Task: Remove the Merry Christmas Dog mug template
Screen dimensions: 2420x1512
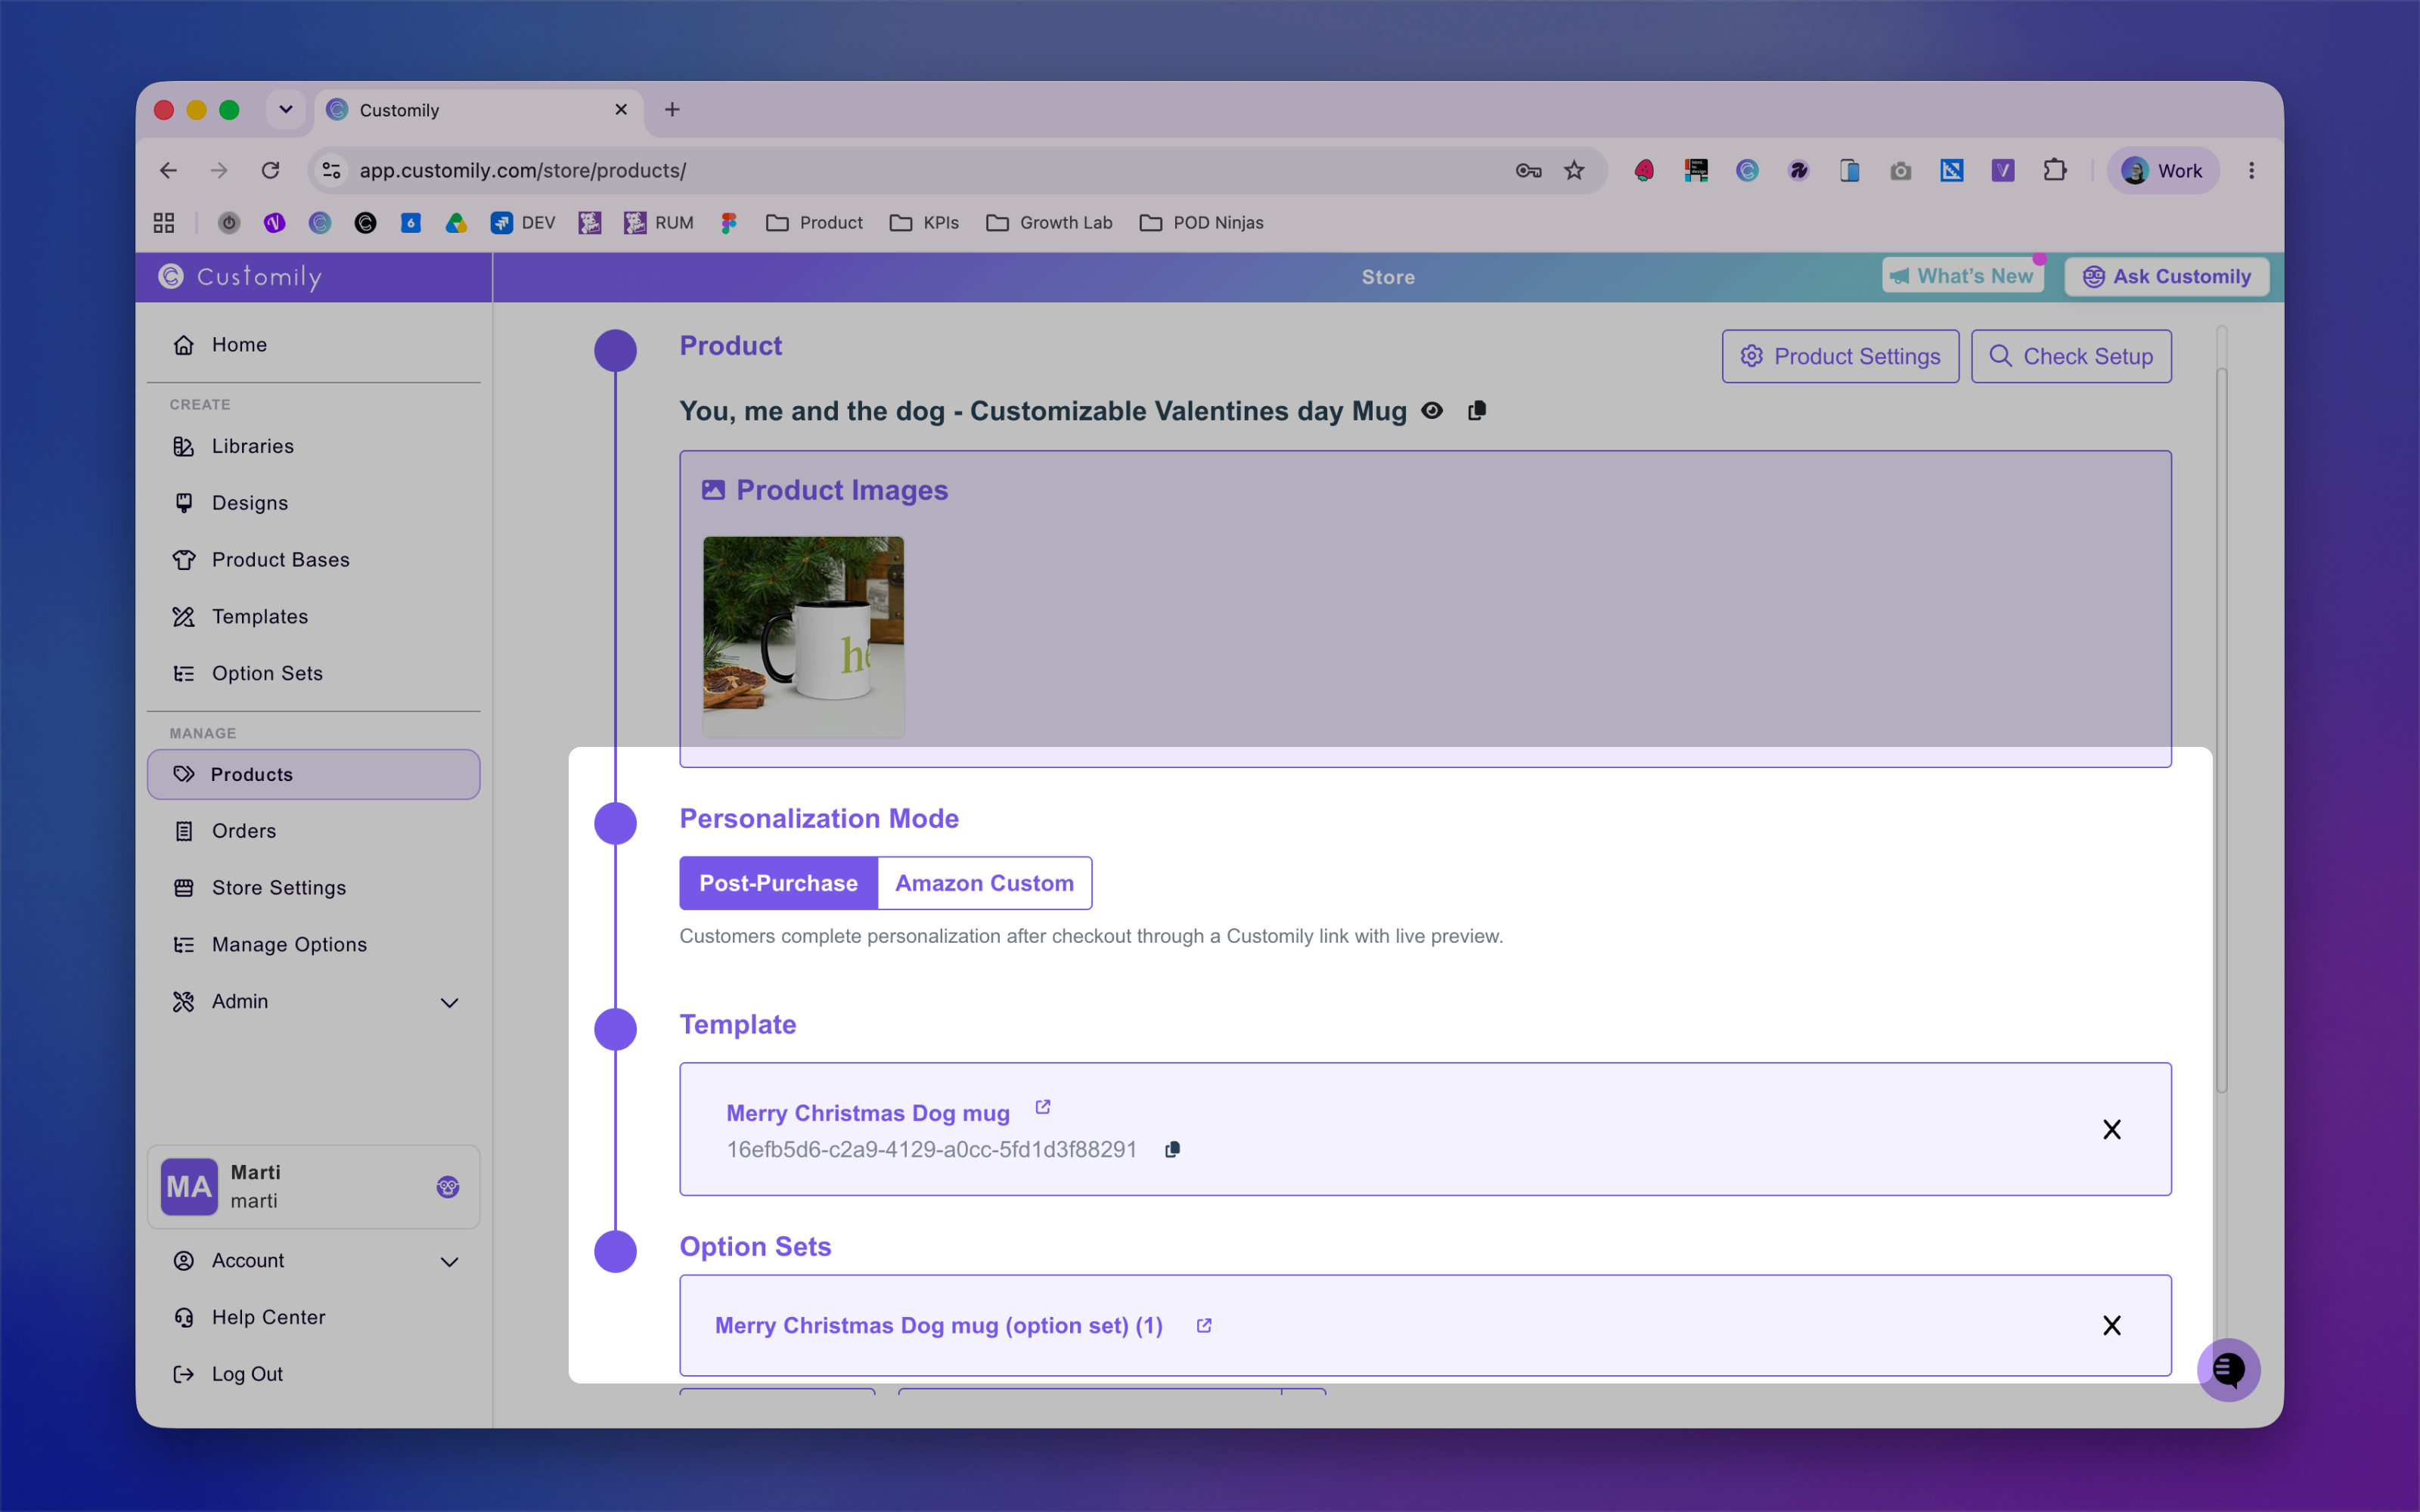Action: pyautogui.click(x=2112, y=1130)
